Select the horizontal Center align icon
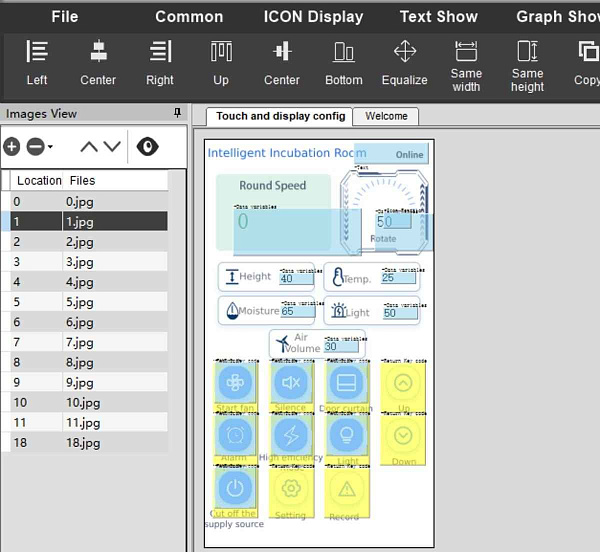600x552 pixels. pyautogui.click(x=98, y=62)
